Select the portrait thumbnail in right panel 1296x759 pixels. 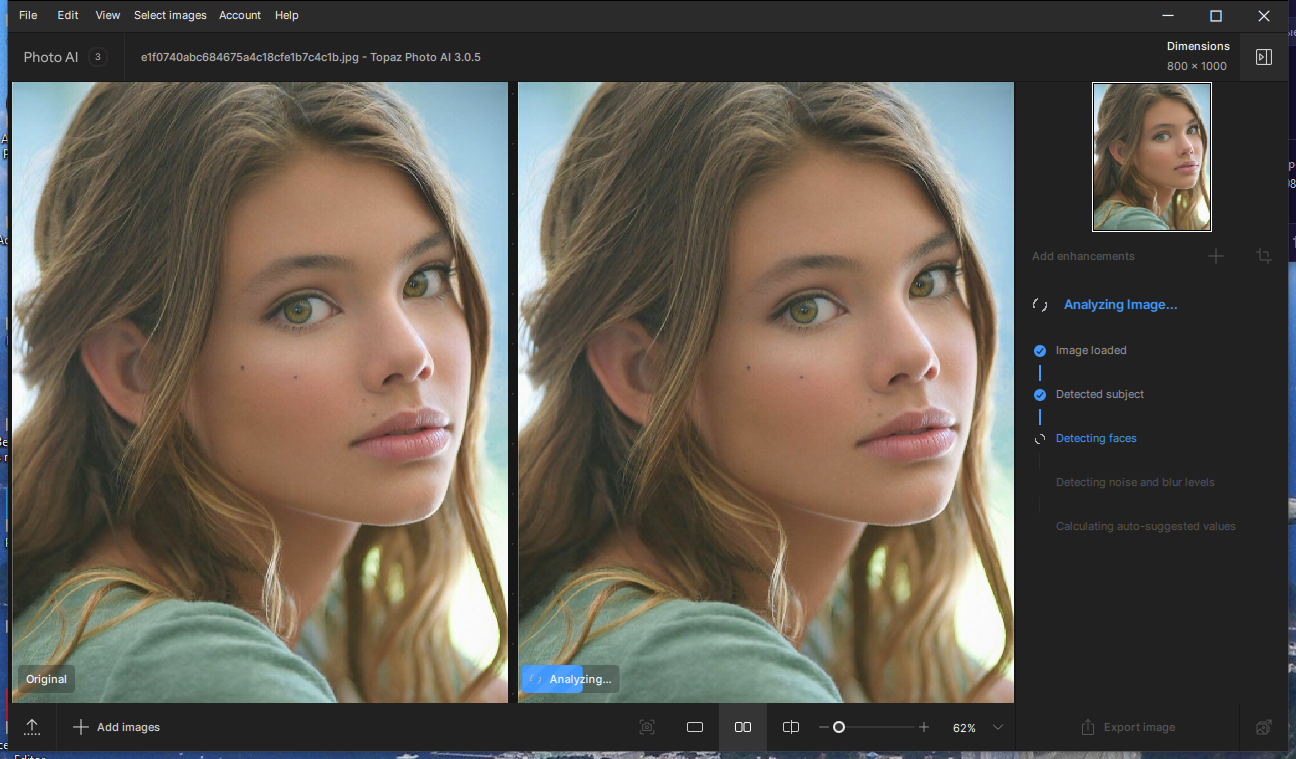click(x=1152, y=157)
